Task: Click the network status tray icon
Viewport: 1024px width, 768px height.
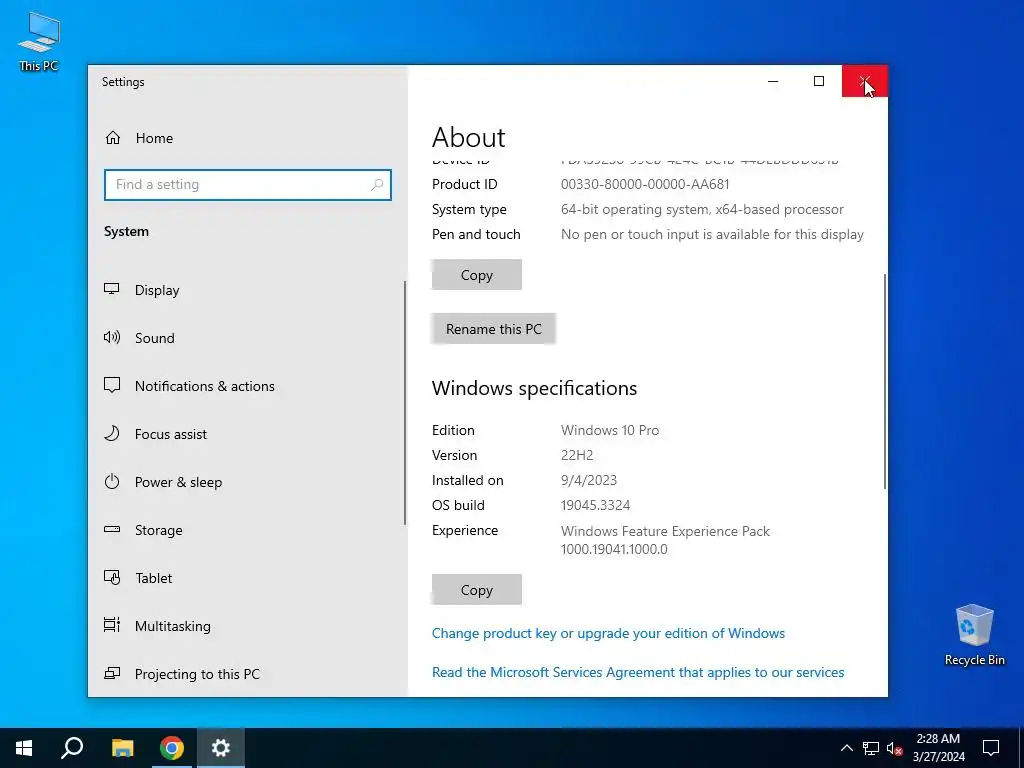Action: click(x=871, y=748)
